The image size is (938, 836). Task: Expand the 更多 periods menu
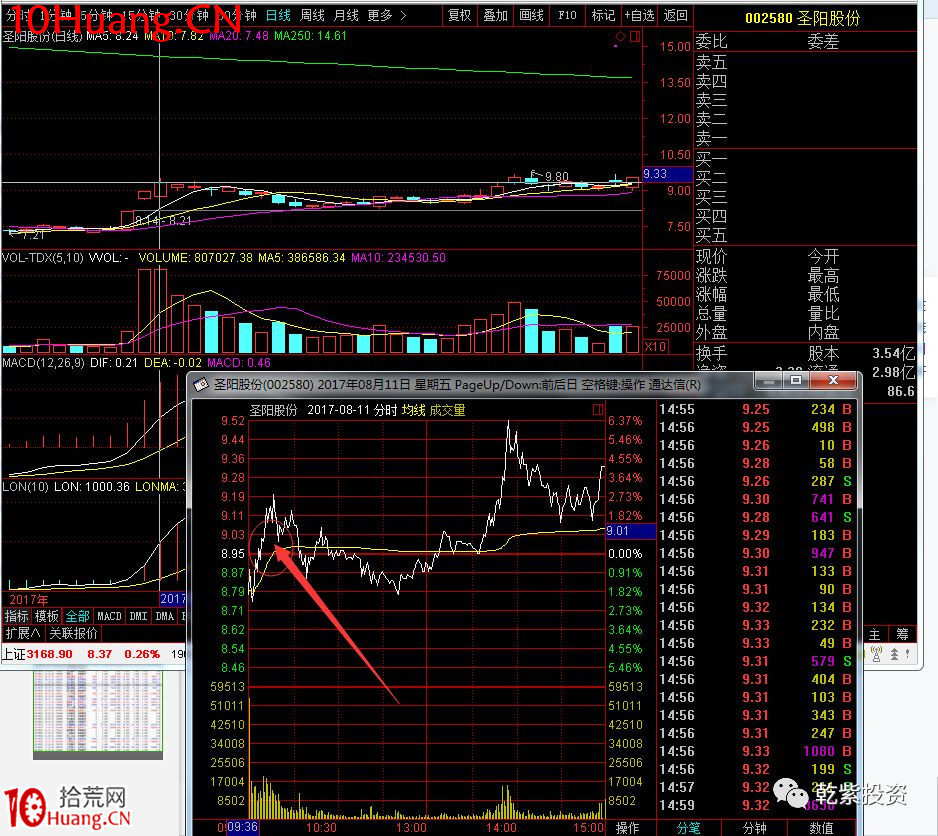pos(386,15)
